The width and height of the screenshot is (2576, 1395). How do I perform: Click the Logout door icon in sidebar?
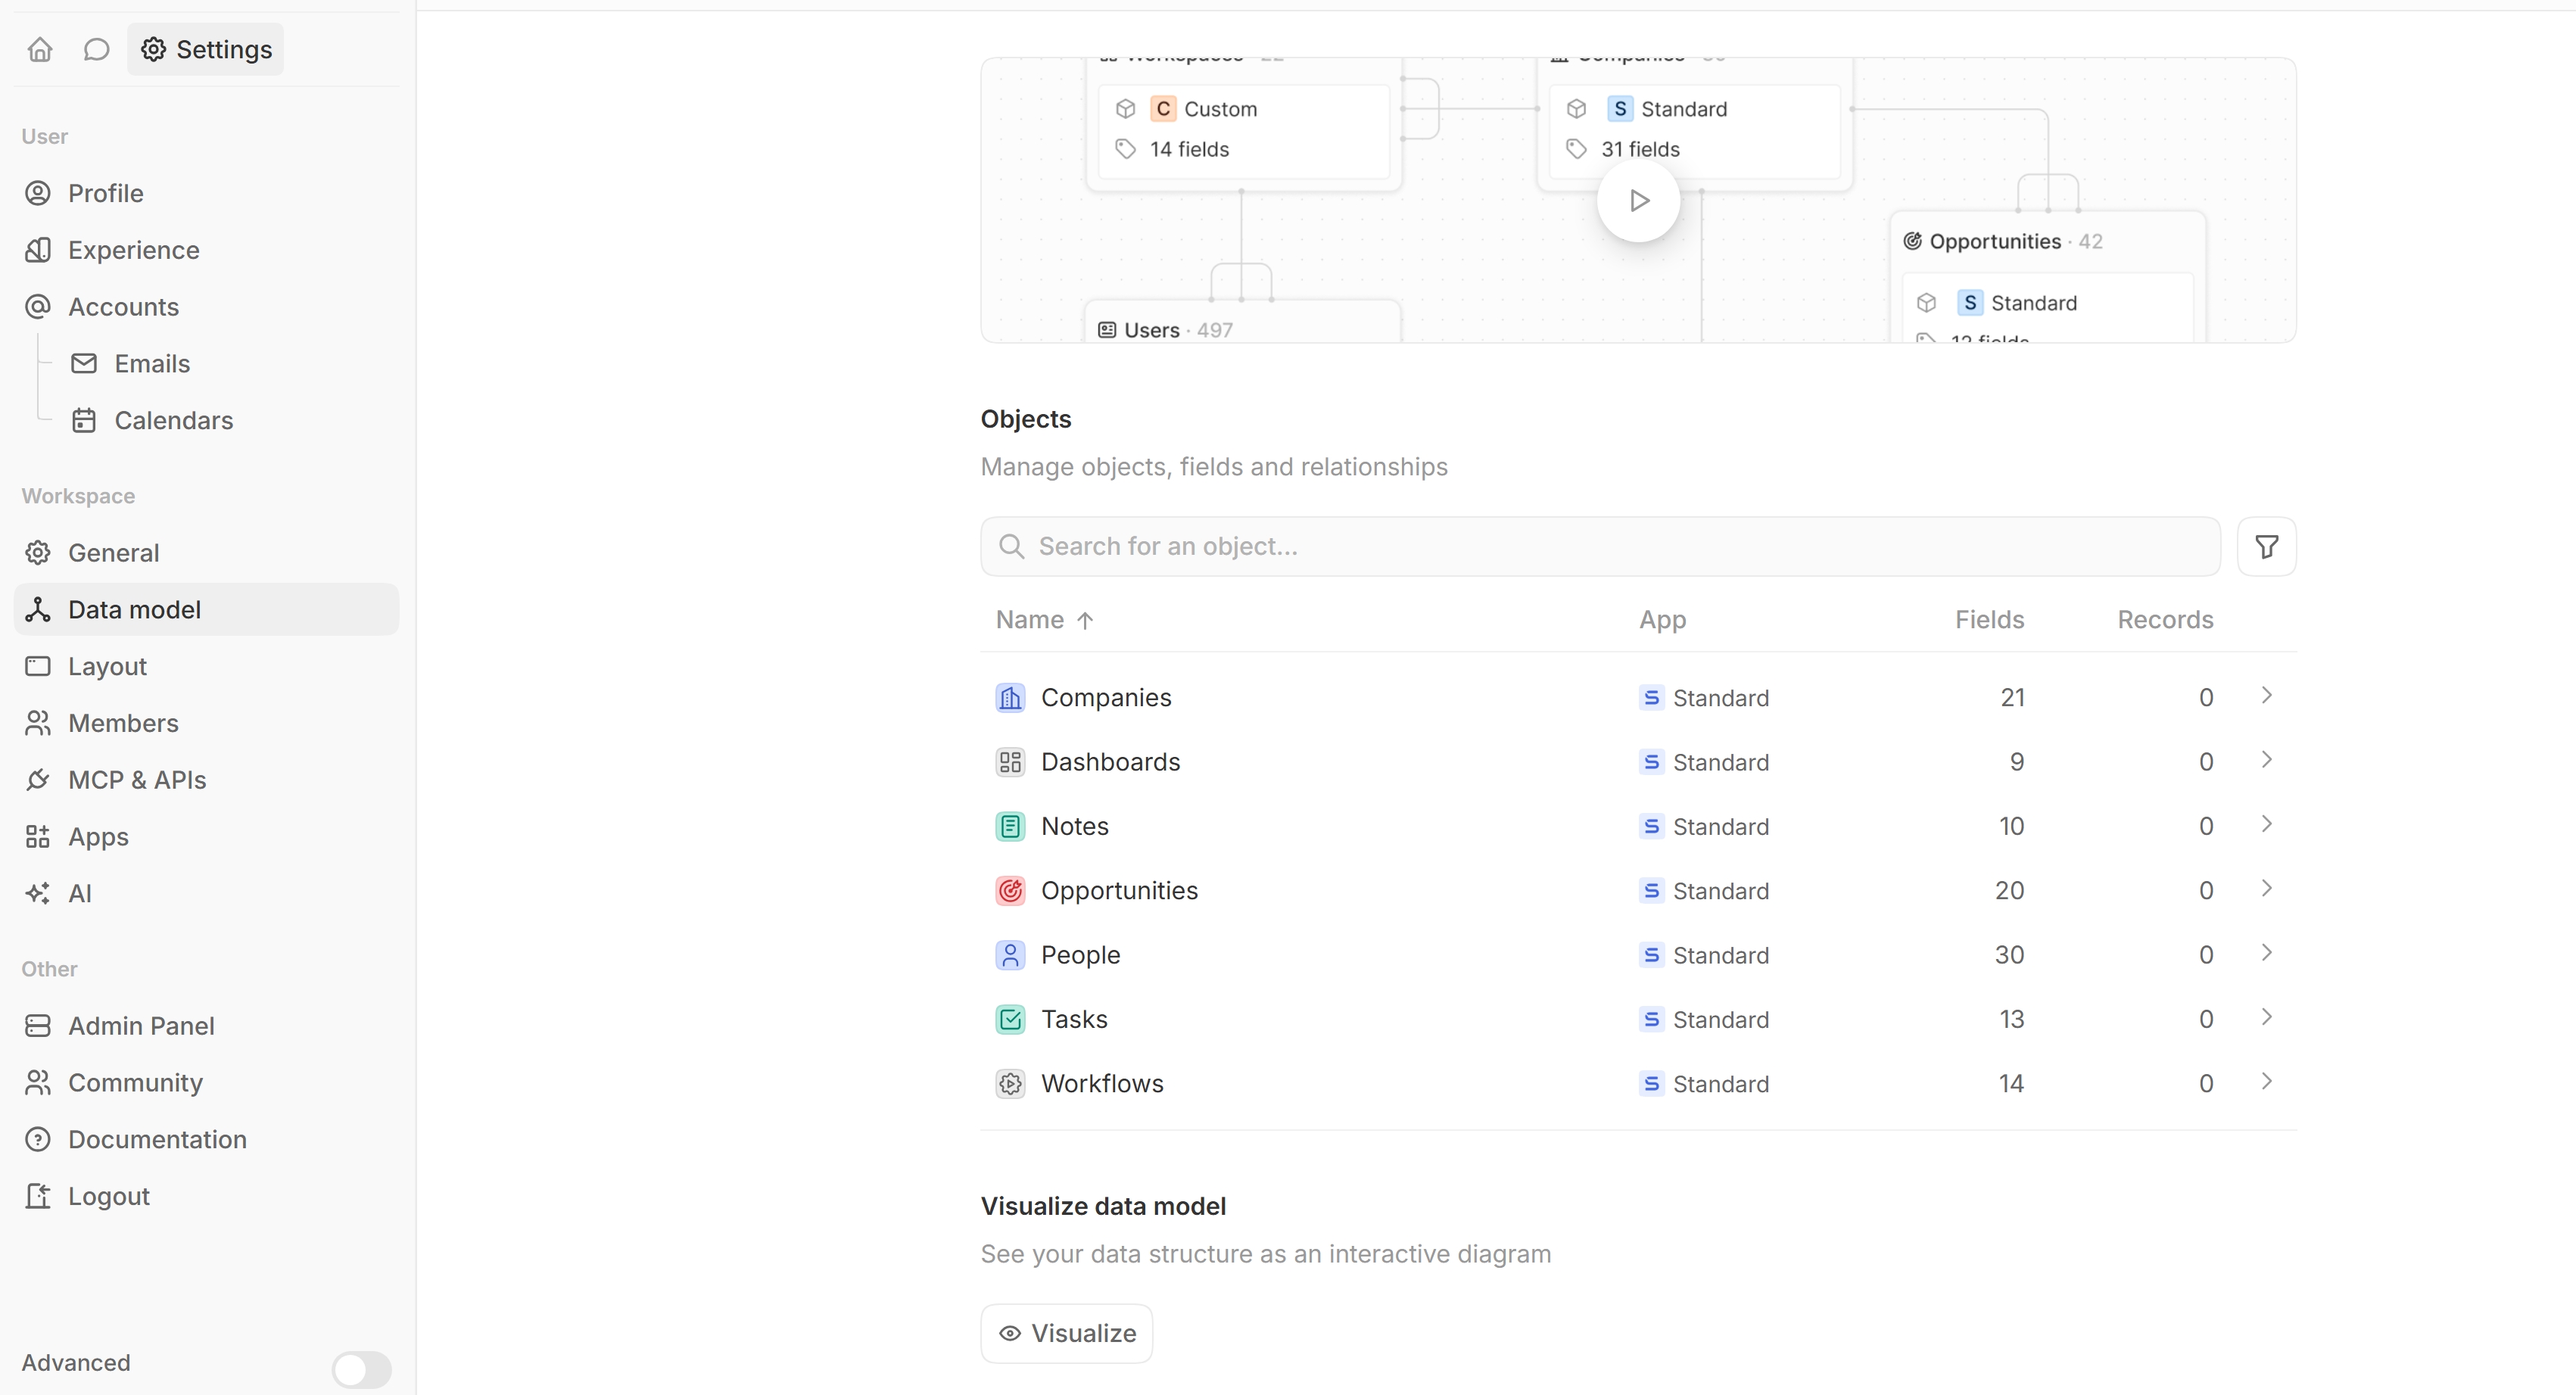pyautogui.click(x=38, y=1196)
